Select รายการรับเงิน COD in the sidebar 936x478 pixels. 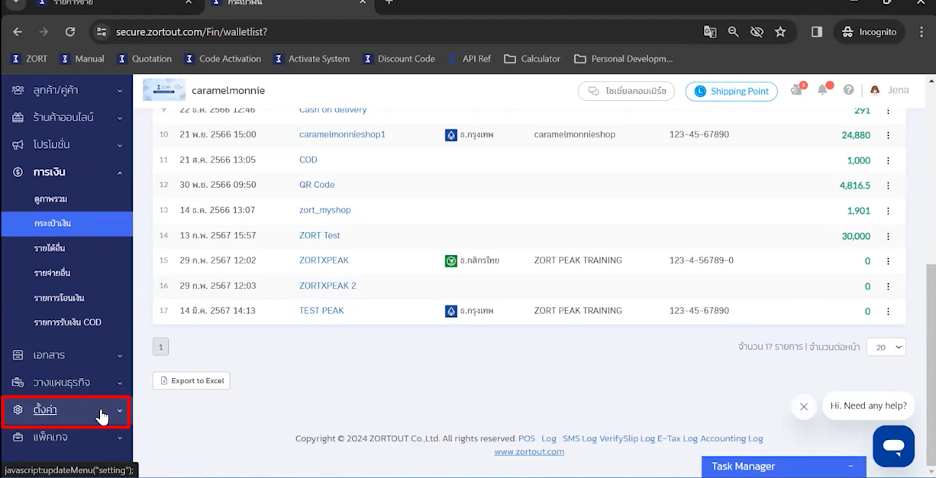[67, 322]
